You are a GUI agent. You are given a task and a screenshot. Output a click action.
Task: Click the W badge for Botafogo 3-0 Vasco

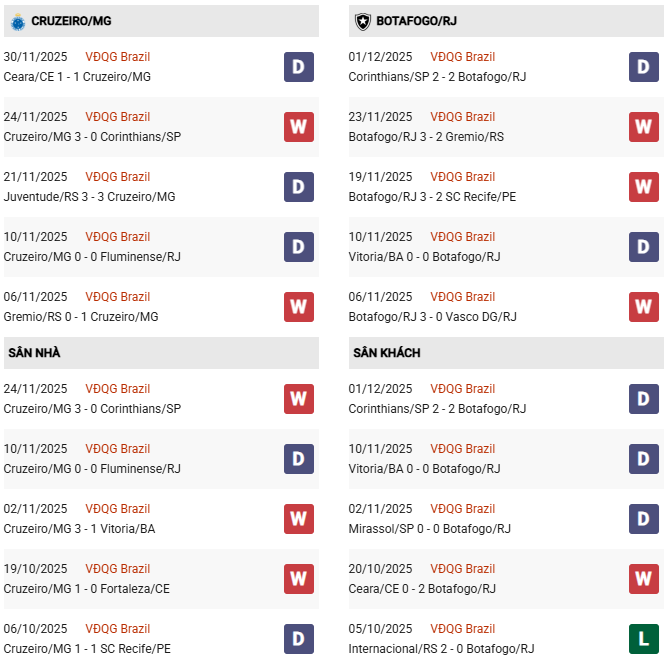click(644, 307)
